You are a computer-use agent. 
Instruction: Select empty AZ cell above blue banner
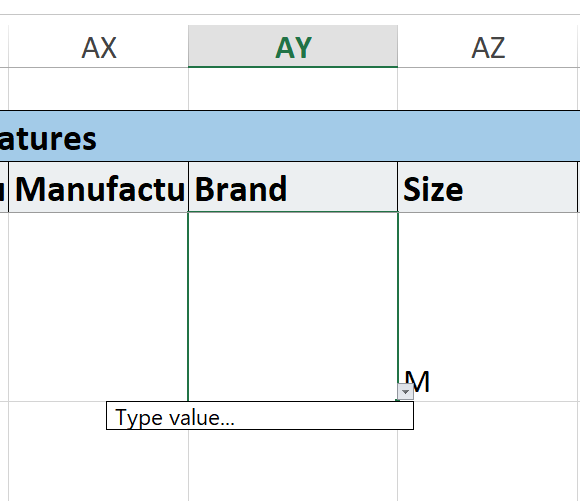click(x=488, y=89)
